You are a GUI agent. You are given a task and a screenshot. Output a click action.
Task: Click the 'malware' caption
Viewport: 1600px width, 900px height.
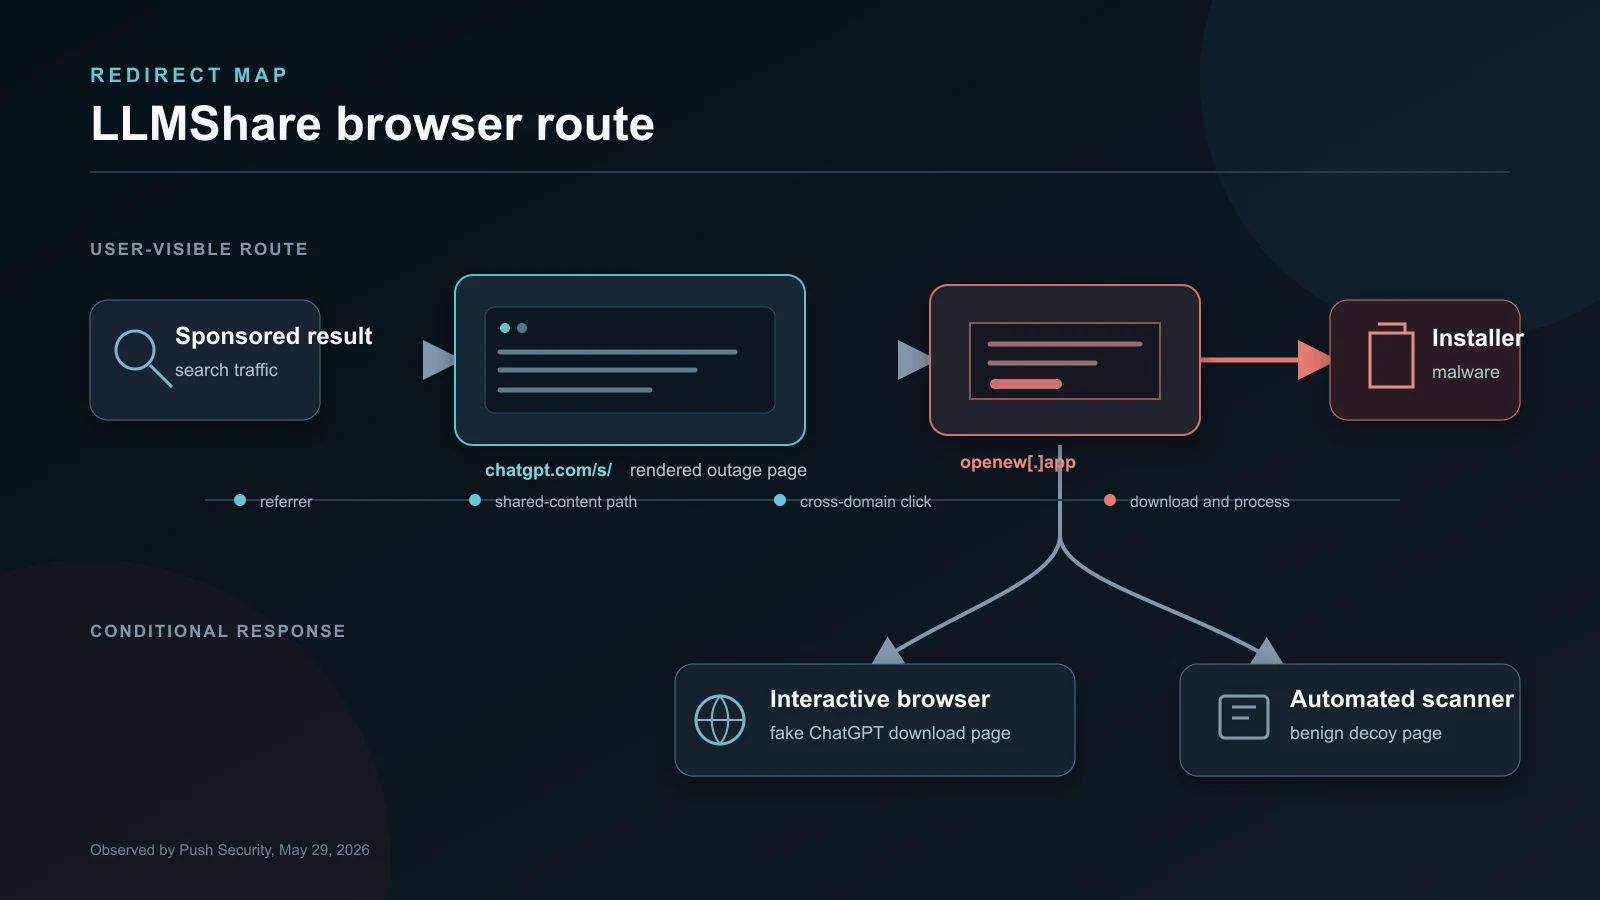pyautogui.click(x=1466, y=372)
